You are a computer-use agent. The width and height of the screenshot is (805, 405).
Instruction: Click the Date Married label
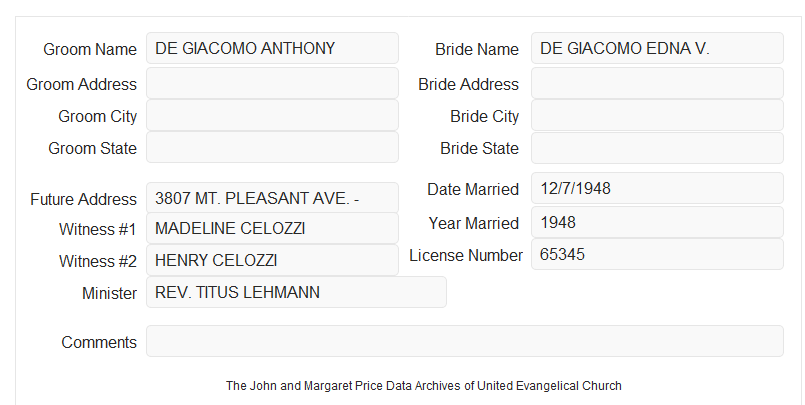click(x=473, y=189)
